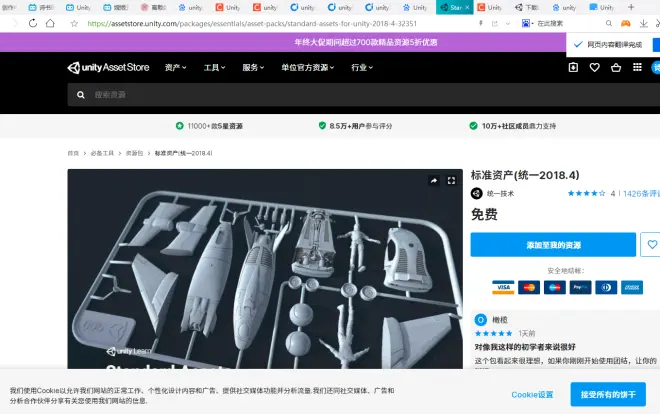
Task: Click the 11000+ five-star assets badge
Action: click(209, 126)
